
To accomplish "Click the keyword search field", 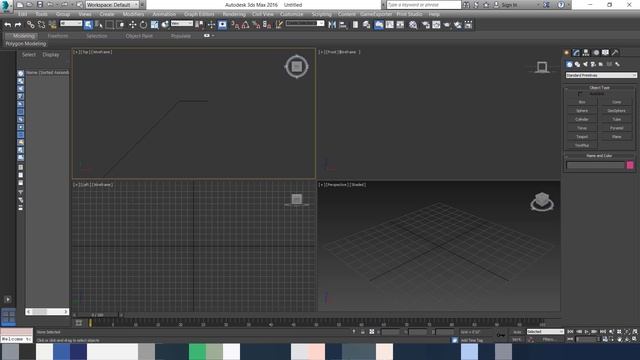I will (423, 5).
